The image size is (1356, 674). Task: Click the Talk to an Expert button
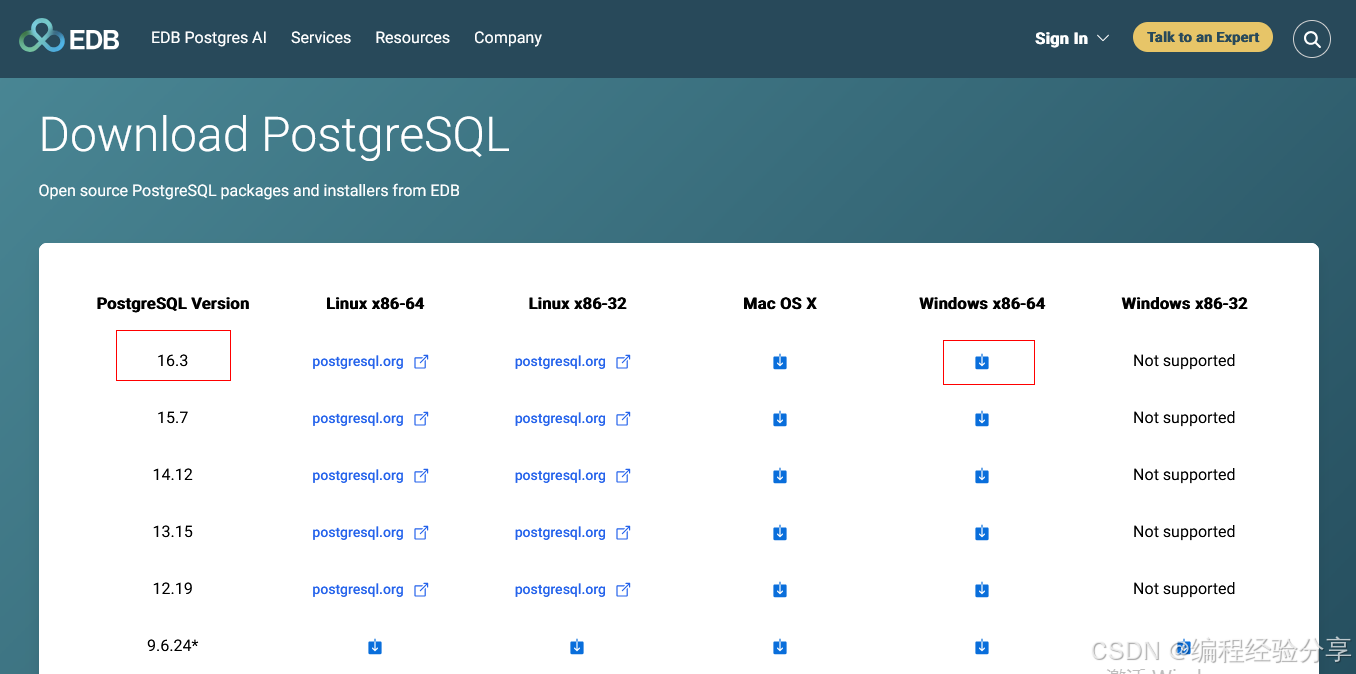1203,38
